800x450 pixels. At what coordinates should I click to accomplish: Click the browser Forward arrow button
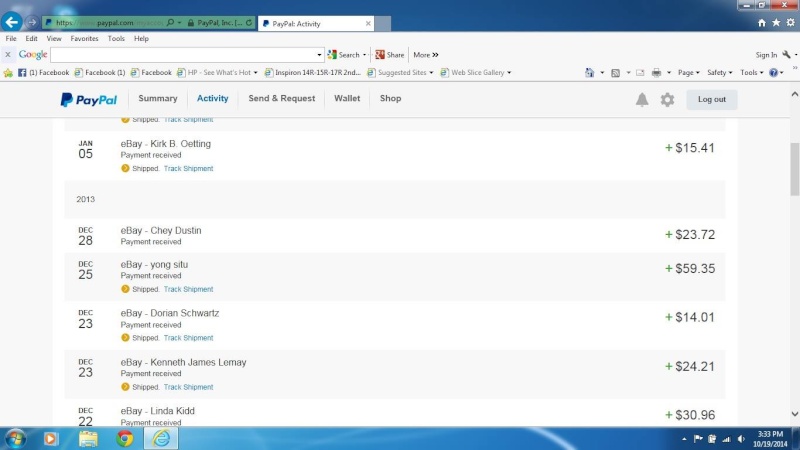point(32,22)
